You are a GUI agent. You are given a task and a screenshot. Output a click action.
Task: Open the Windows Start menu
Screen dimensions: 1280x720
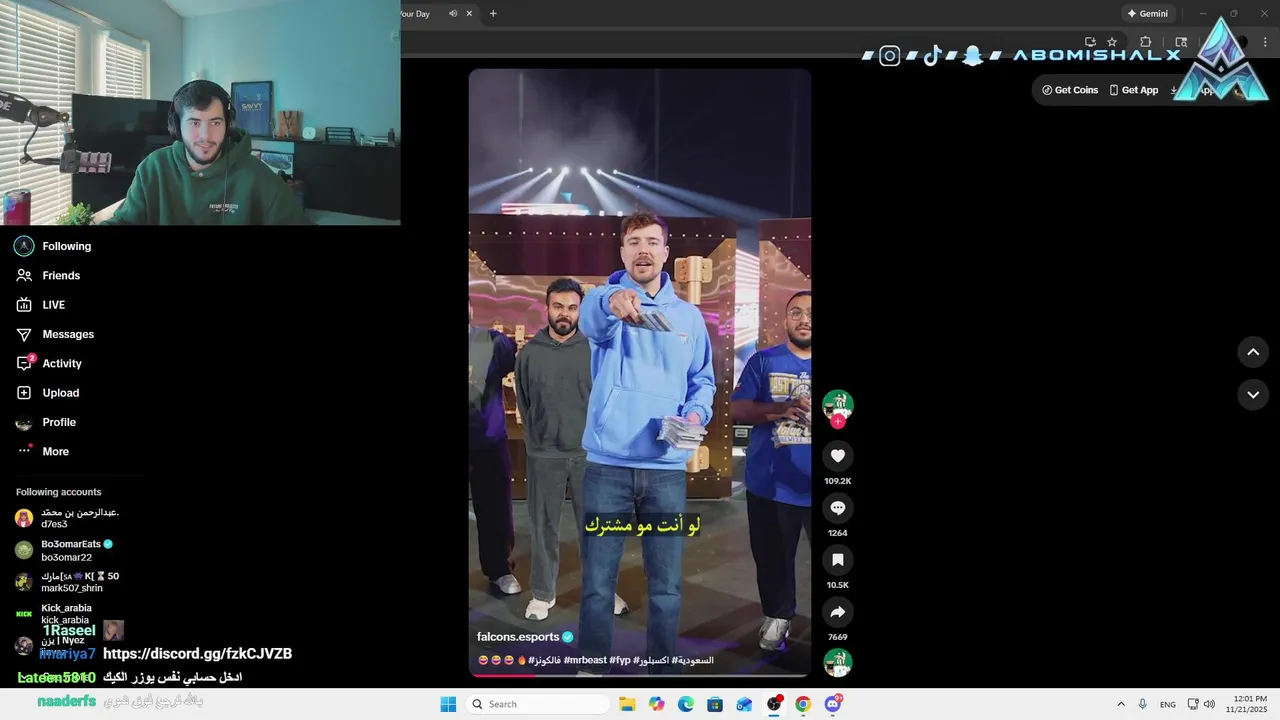coord(448,704)
